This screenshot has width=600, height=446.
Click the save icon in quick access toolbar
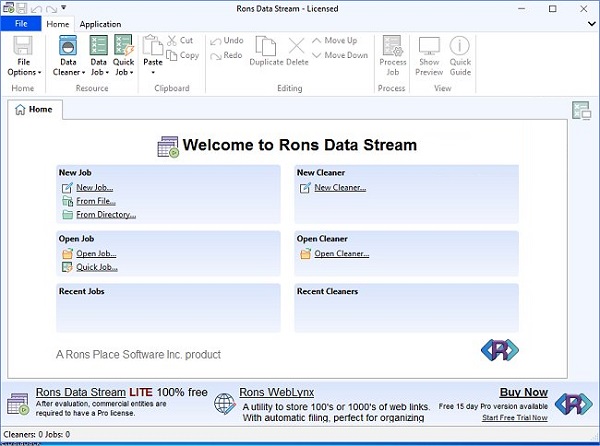[x=22, y=8]
